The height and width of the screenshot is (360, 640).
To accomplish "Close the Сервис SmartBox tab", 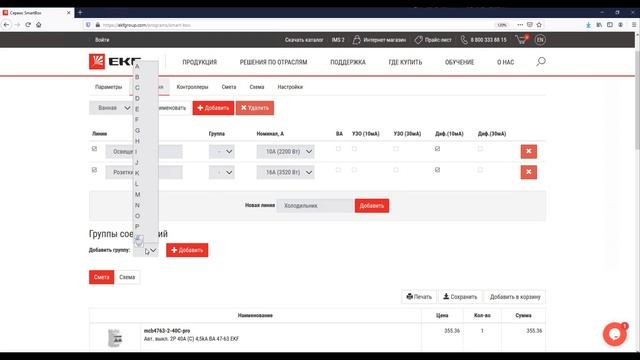I will 69,13.
